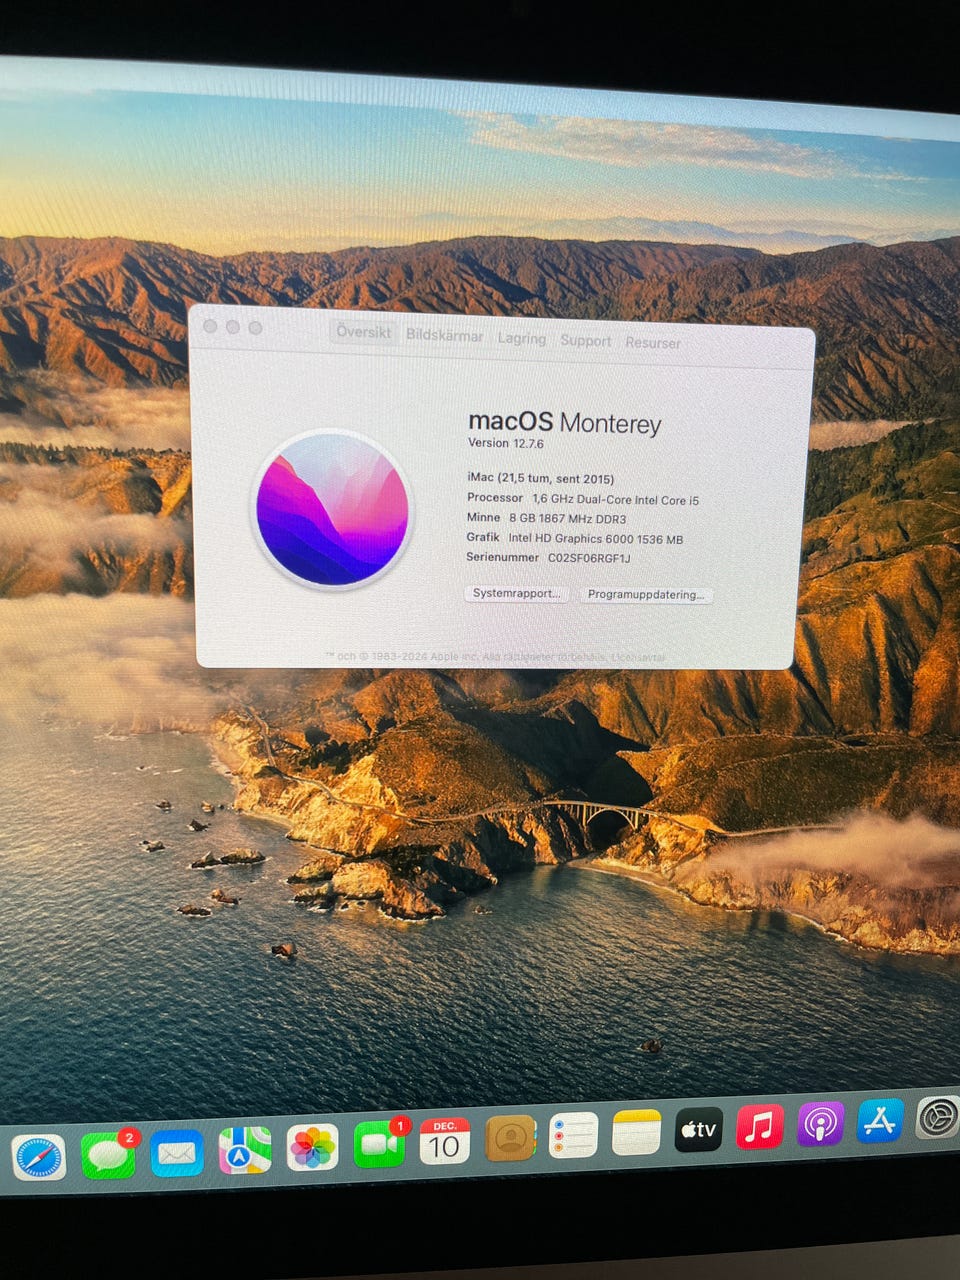Click the serial number C02SF06RGF1J
This screenshot has width=960, height=1280.
[x=589, y=558]
